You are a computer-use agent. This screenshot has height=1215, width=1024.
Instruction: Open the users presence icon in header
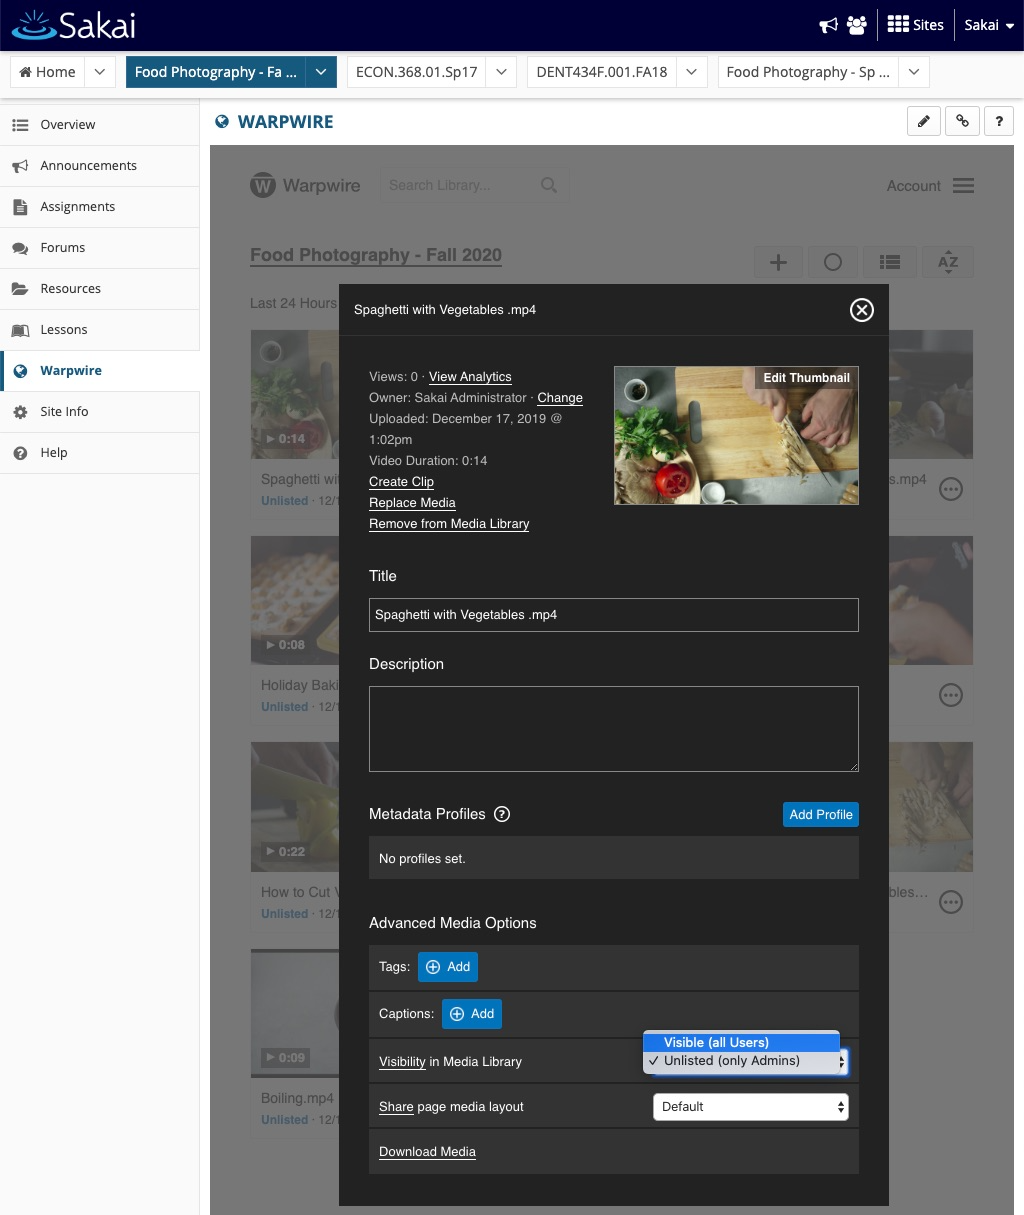(857, 25)
